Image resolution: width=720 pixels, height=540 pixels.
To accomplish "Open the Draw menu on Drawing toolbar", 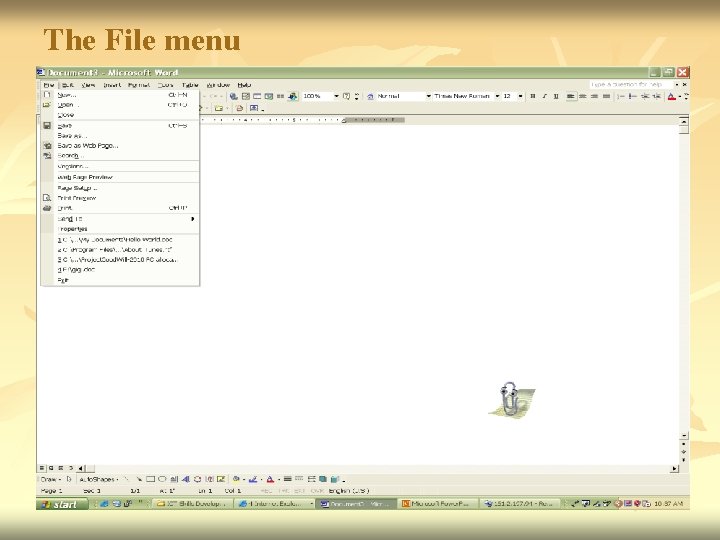I will tap(50, 479).
